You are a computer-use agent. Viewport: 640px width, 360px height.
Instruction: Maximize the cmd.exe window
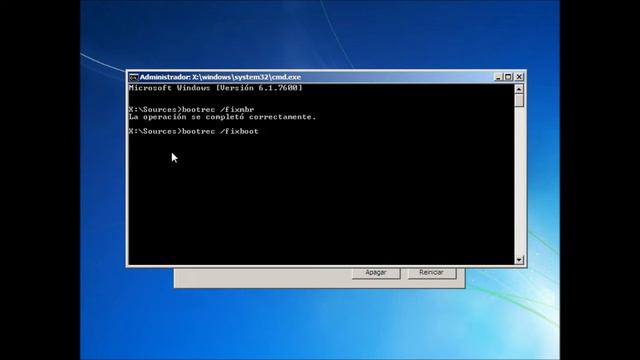508,77
